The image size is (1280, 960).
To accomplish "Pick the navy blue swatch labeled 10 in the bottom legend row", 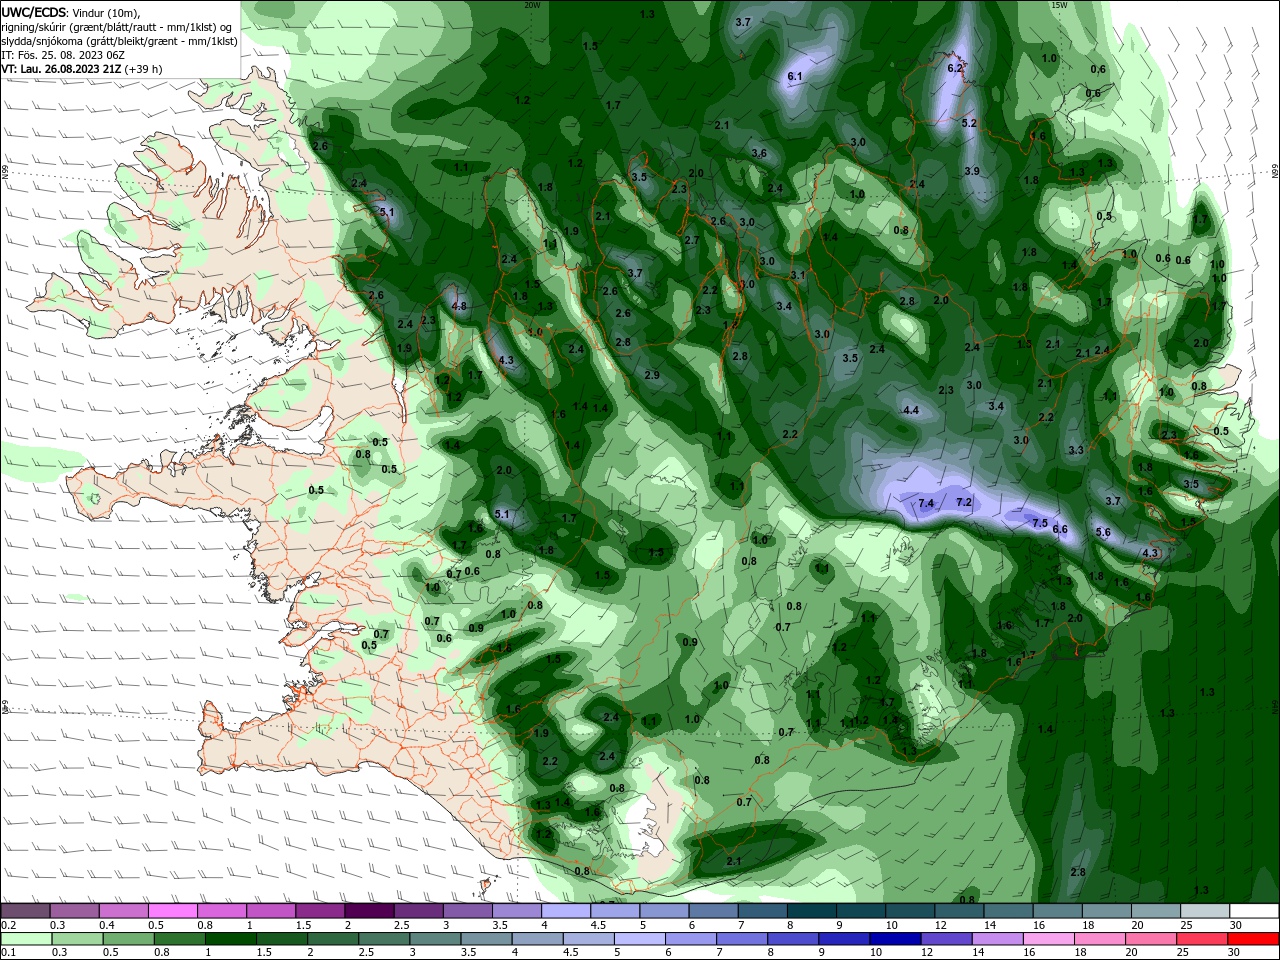I will (x=894, y=939).
